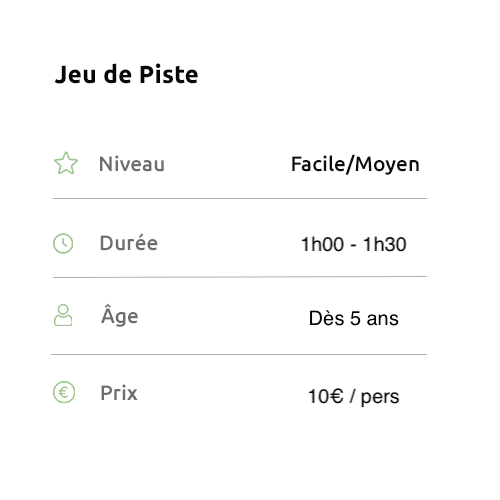
Task: Click the Âge label
Action: (x=120, y=316)
